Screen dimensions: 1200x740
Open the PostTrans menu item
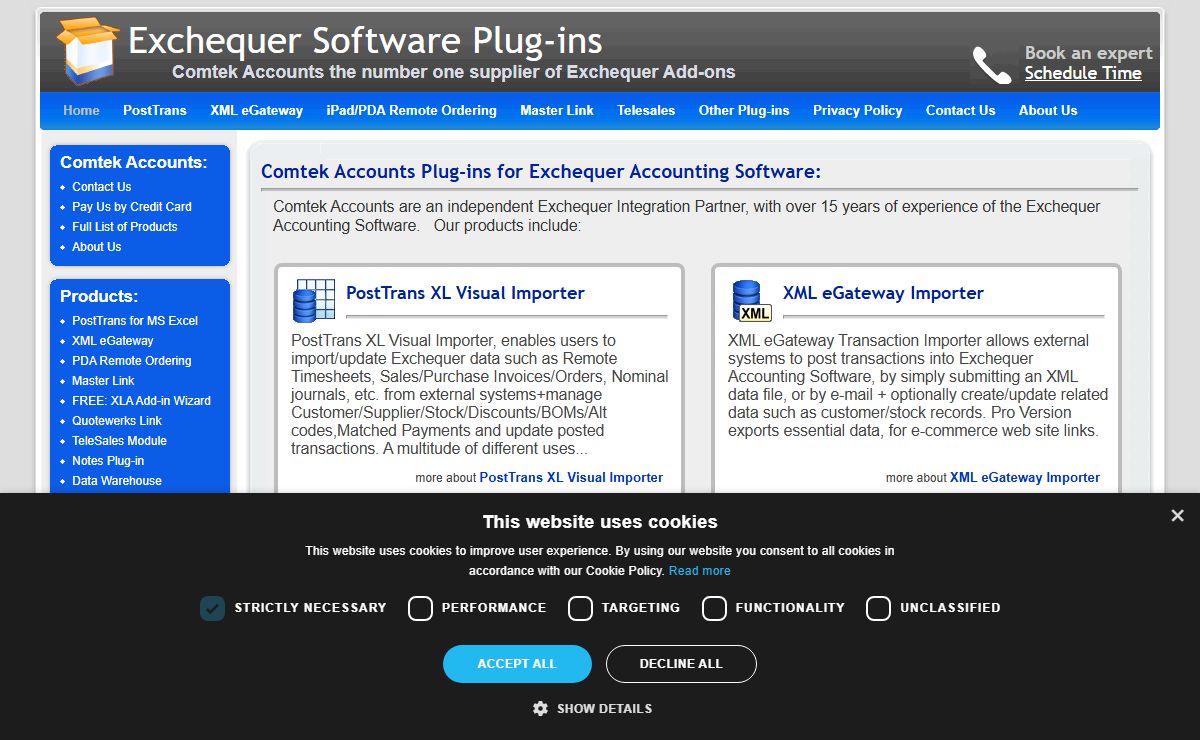154,111
